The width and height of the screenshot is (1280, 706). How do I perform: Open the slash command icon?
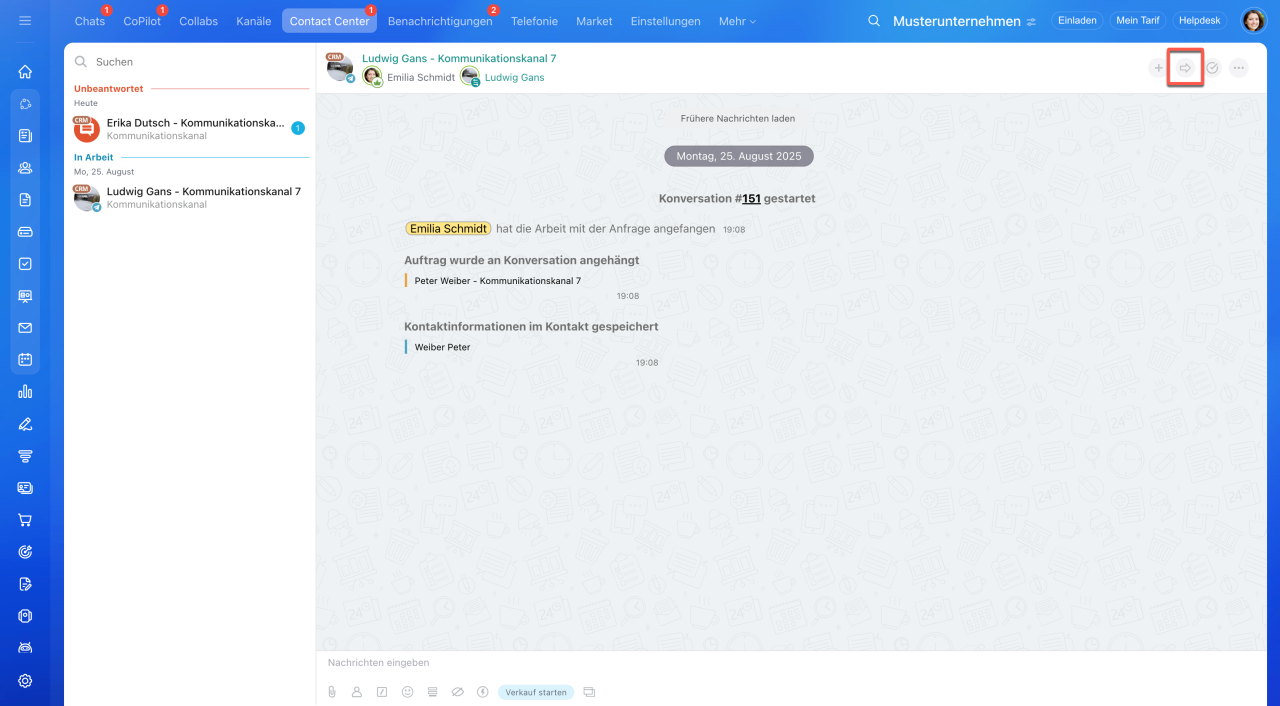click(382, 692)
